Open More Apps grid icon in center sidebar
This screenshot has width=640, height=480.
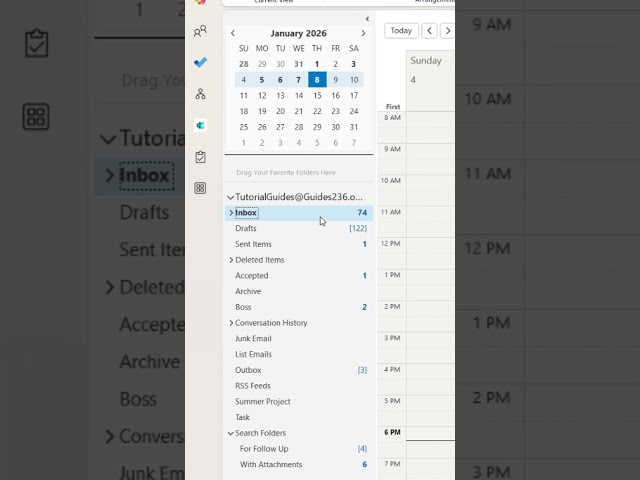click(200, 188)
